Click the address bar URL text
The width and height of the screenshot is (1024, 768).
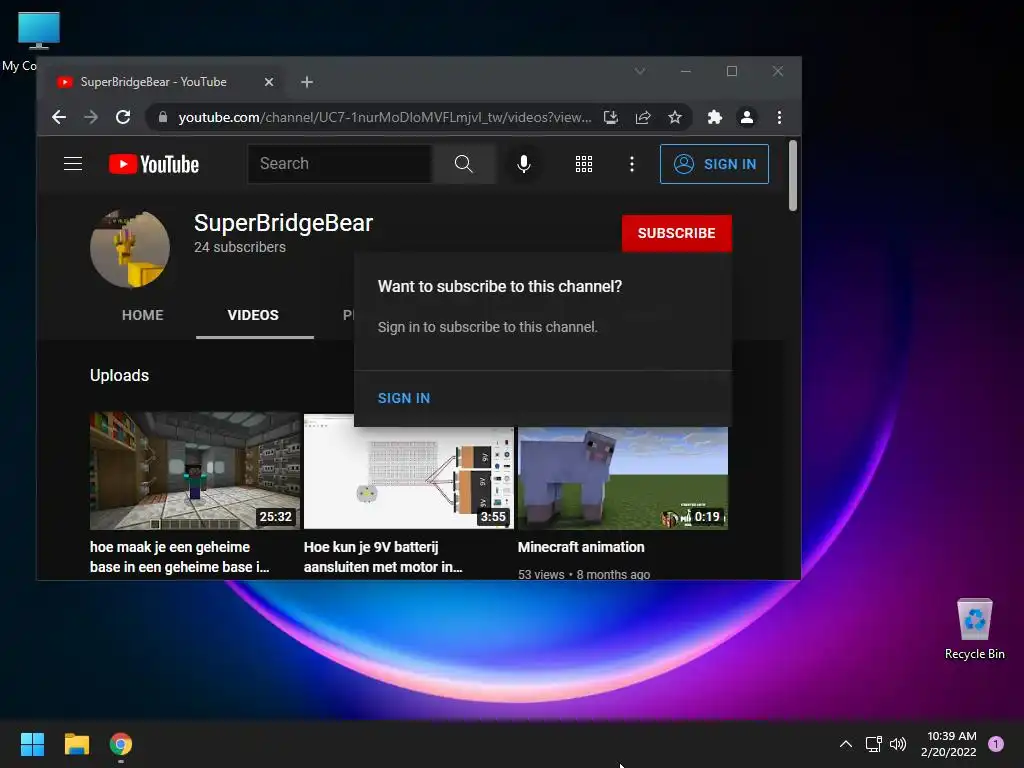tap(385, 118)
